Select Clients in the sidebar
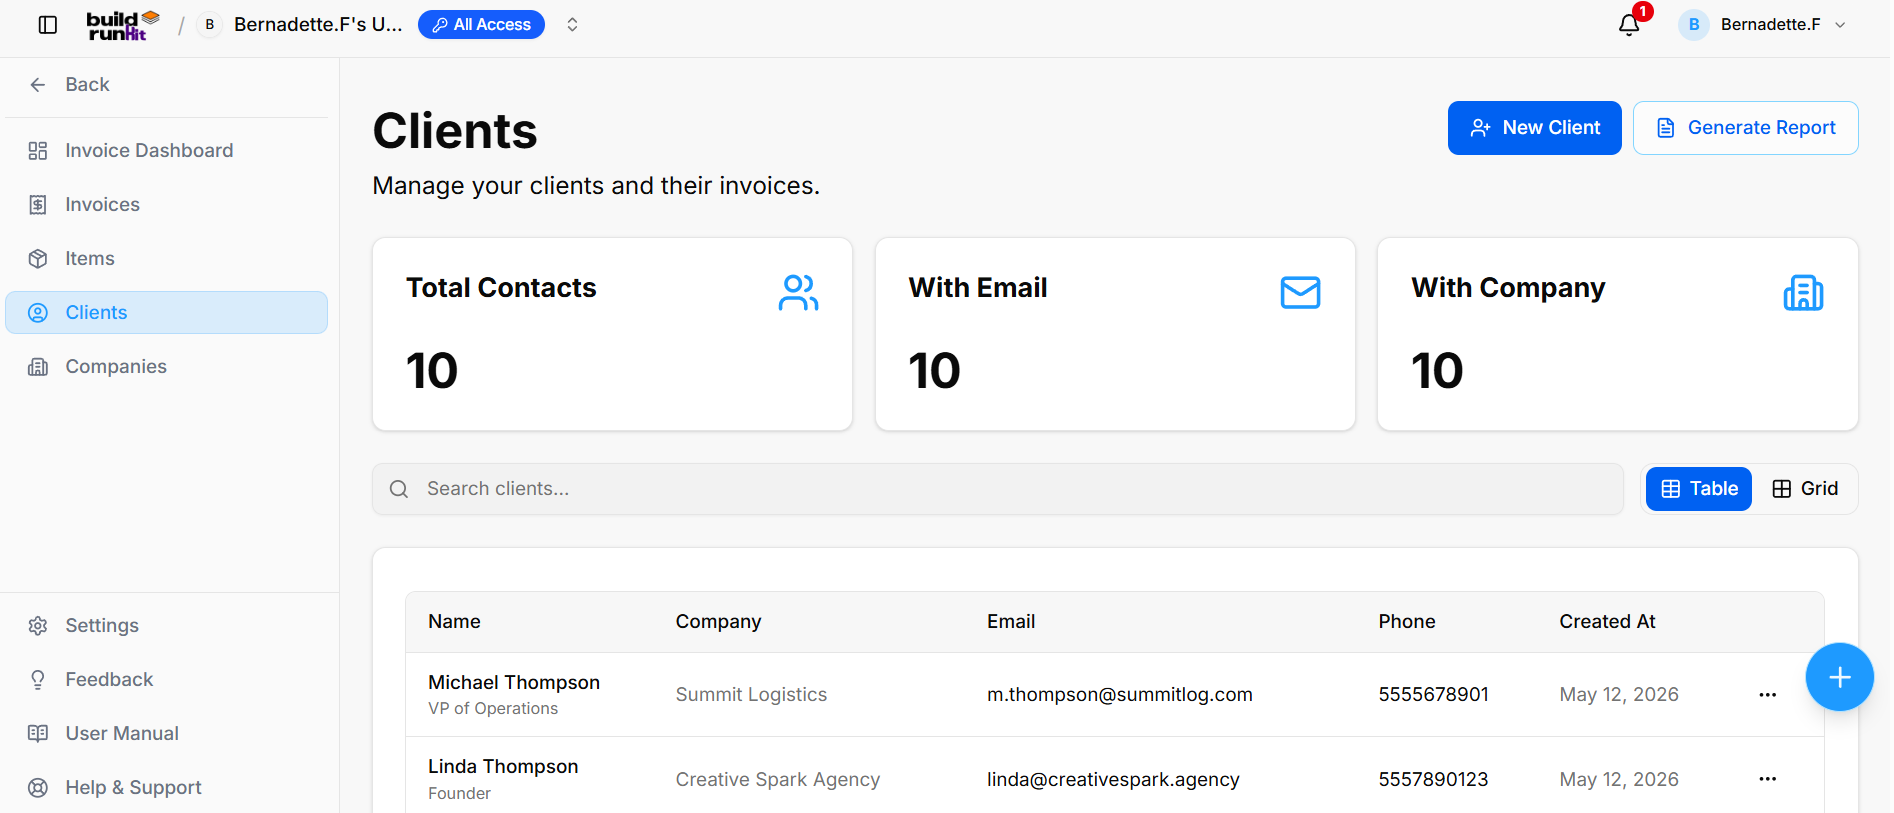Image resolution: width=1894 pixels, height=813 pixels. (x=166, y=313)
